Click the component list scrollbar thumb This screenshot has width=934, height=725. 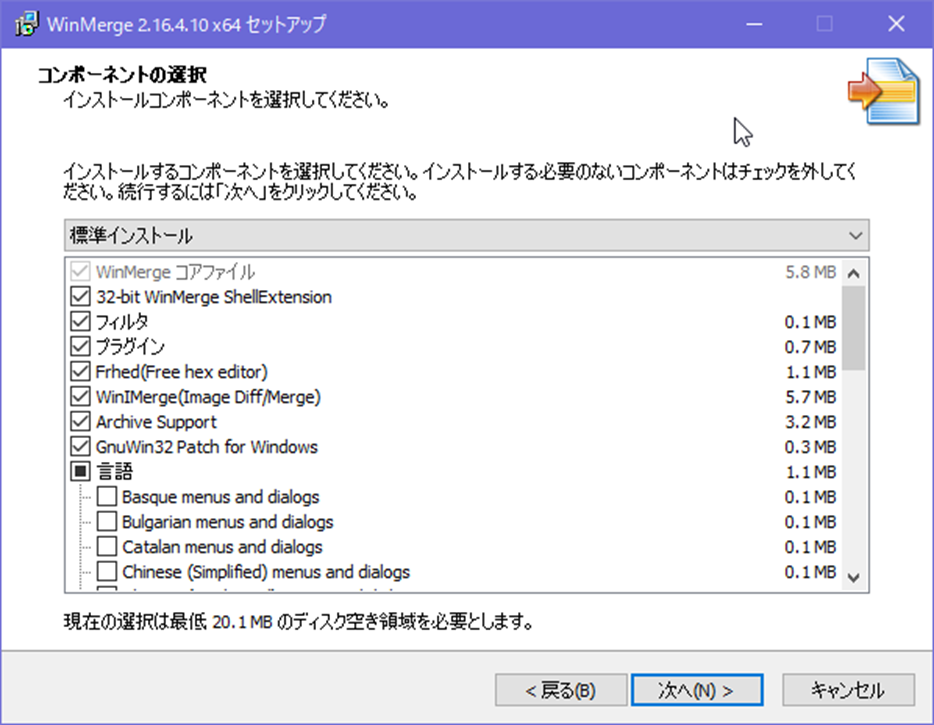pos(854,328)
